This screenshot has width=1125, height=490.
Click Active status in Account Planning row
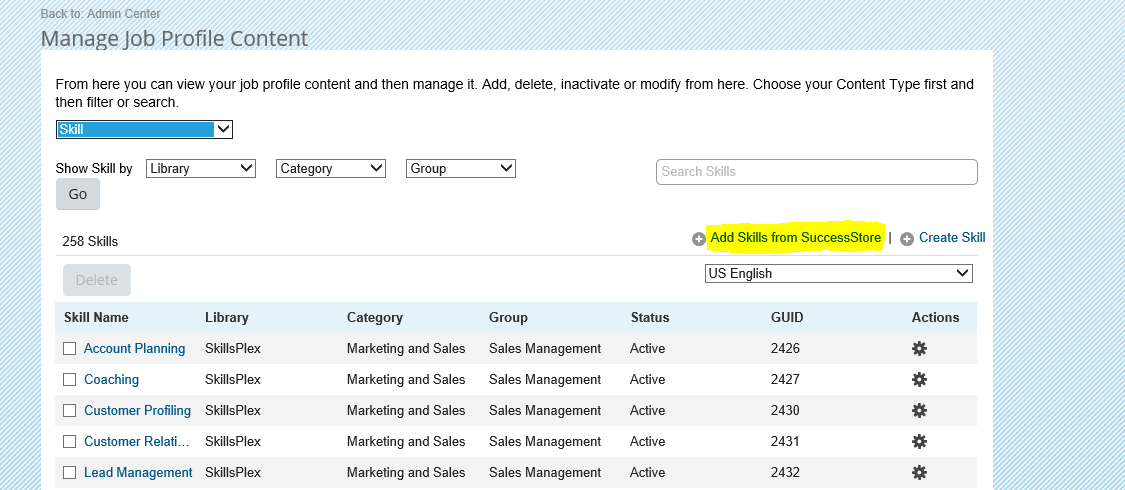648,349
